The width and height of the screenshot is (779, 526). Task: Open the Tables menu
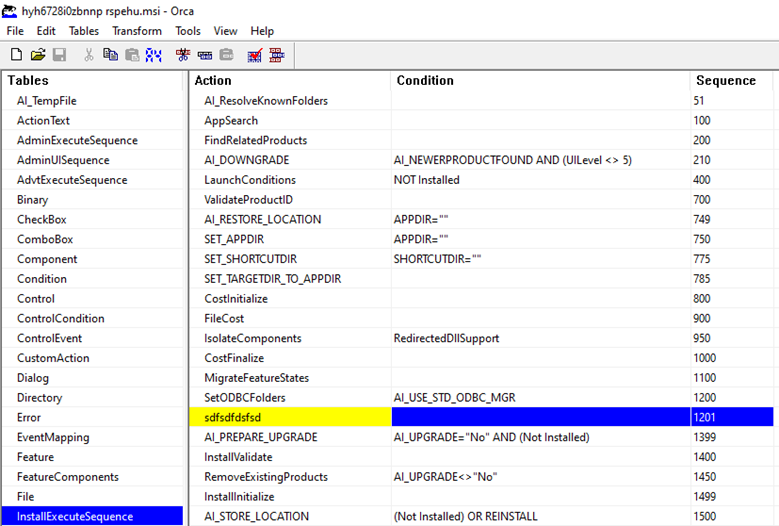[x=83, y=31]
